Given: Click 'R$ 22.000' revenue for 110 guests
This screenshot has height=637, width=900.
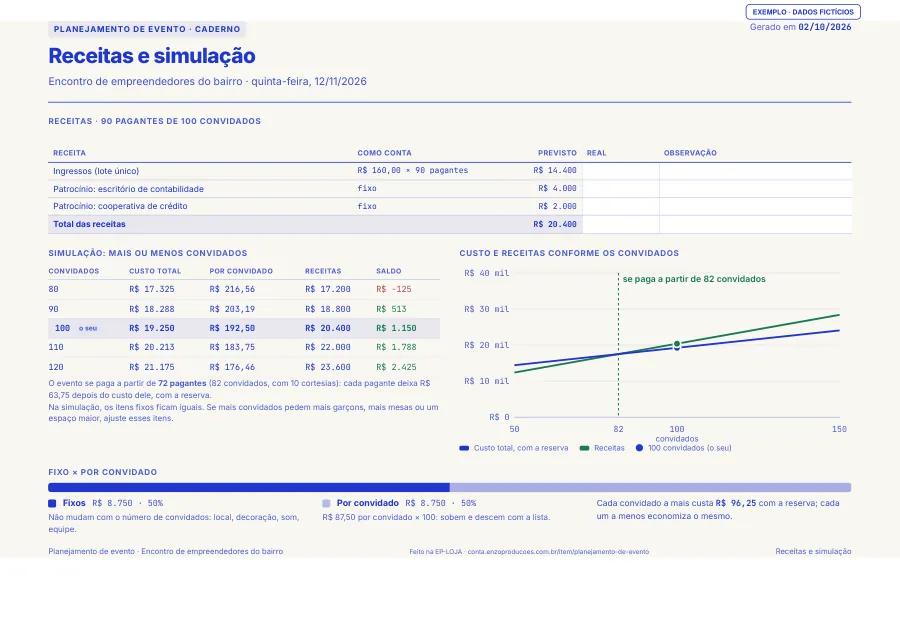Looking at the screenshot, I should [328, 347].
